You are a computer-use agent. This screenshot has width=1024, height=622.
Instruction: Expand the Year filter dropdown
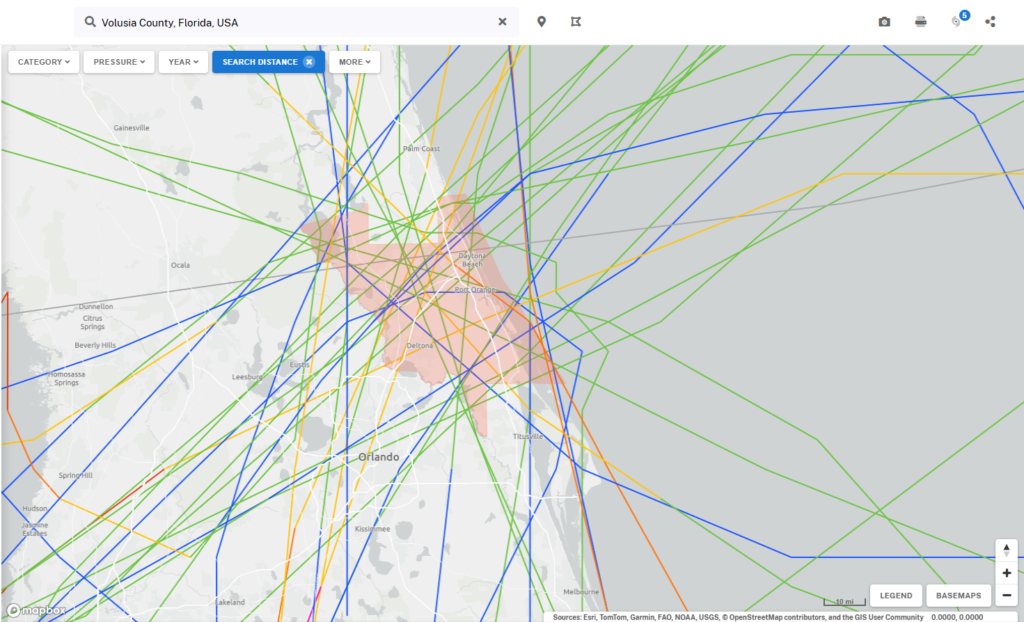coord(183,62)
